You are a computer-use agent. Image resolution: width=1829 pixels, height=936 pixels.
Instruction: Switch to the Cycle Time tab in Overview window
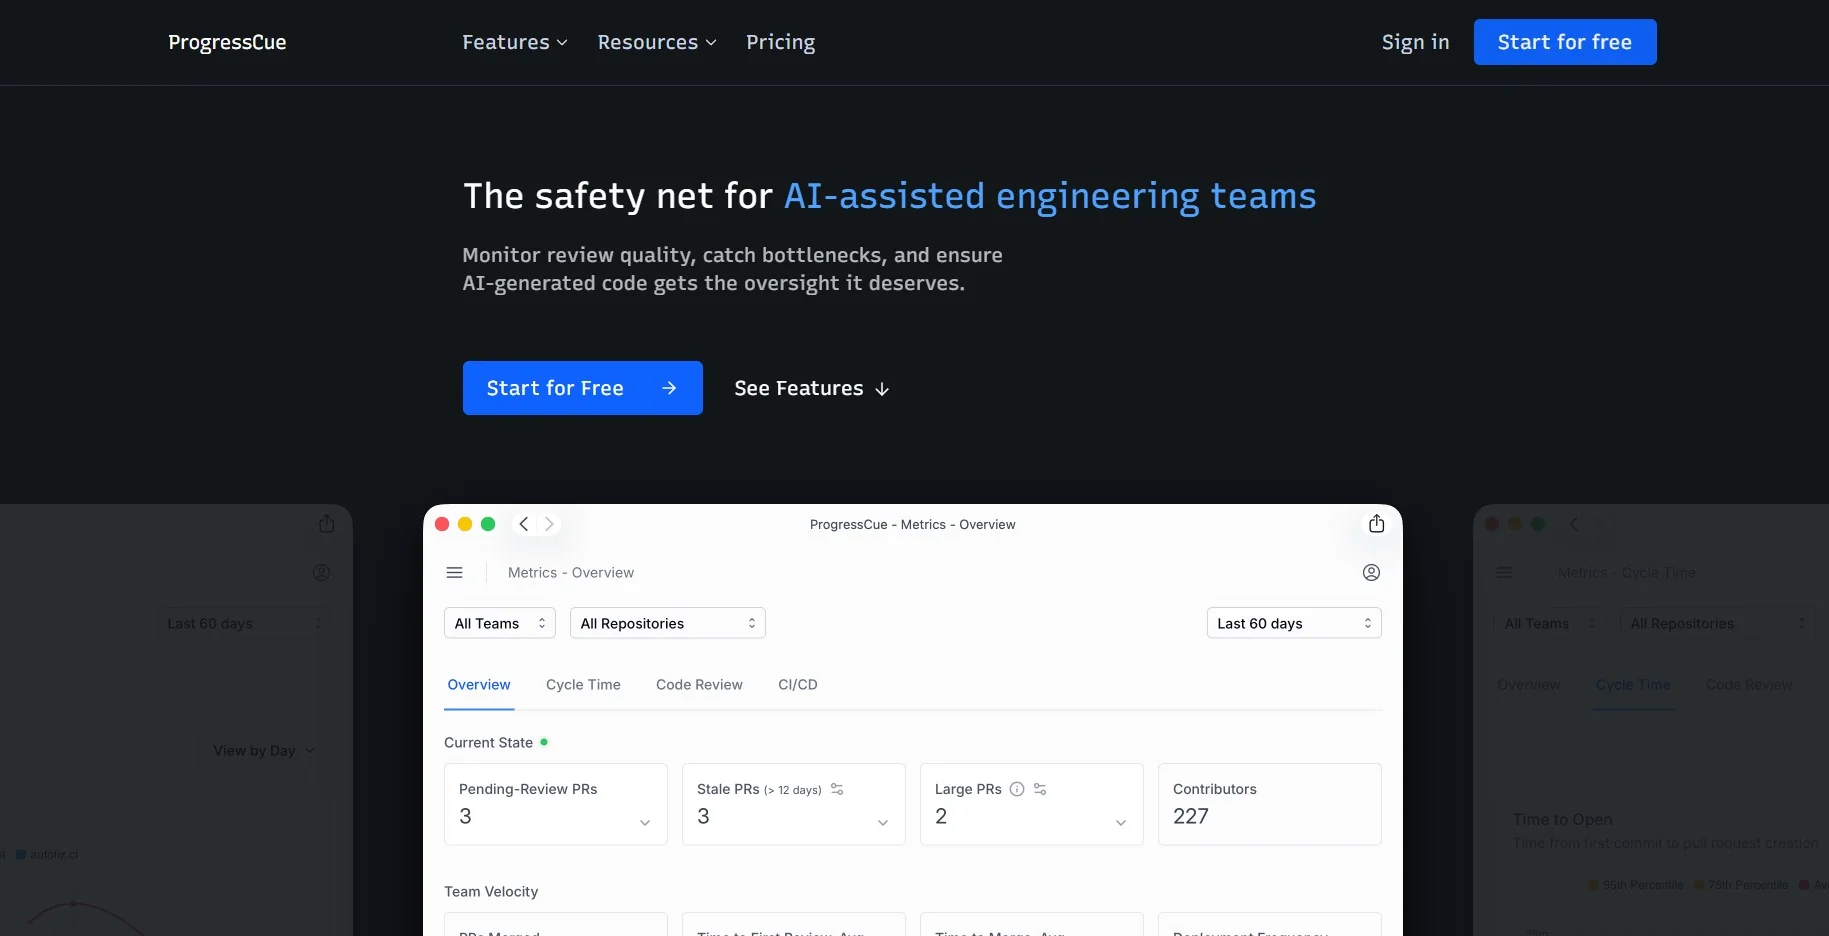(x=583, y=685)
